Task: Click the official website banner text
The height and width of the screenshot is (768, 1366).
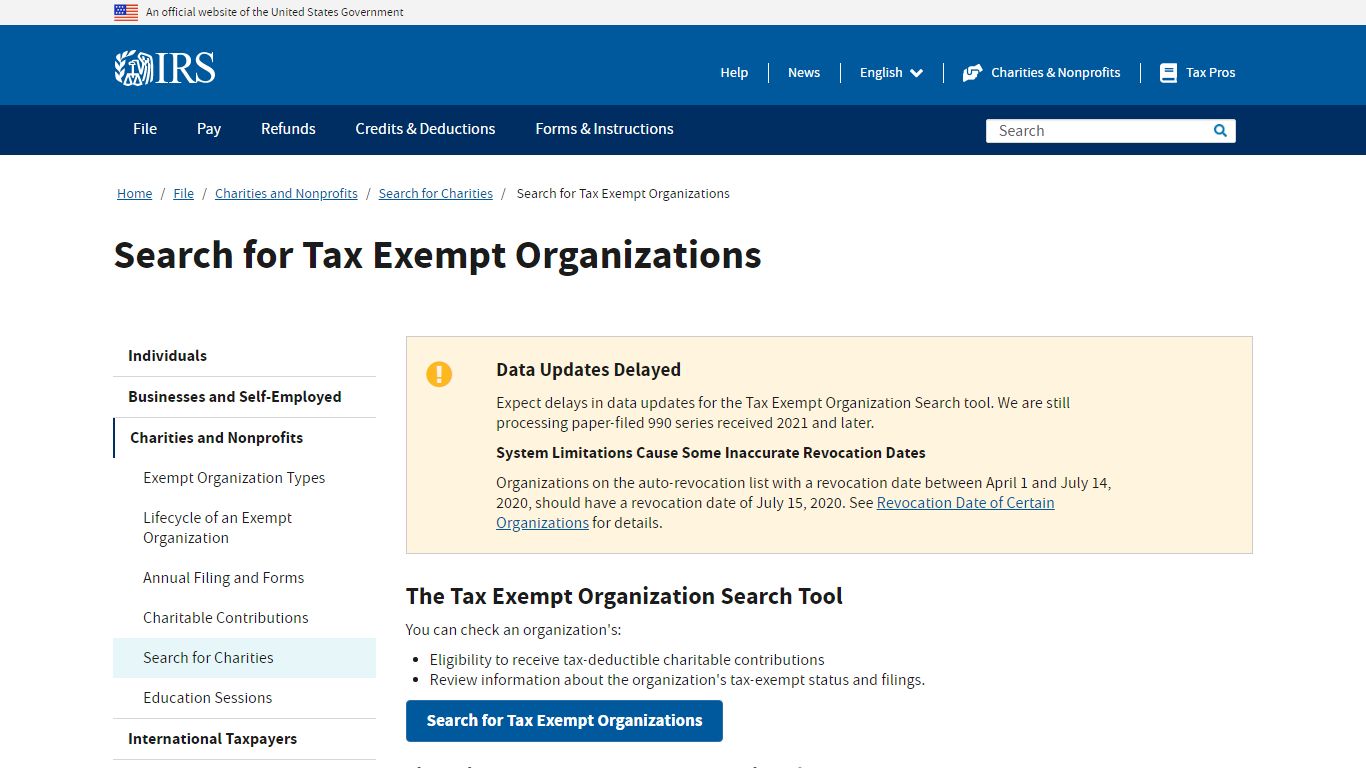Action: 275,12
